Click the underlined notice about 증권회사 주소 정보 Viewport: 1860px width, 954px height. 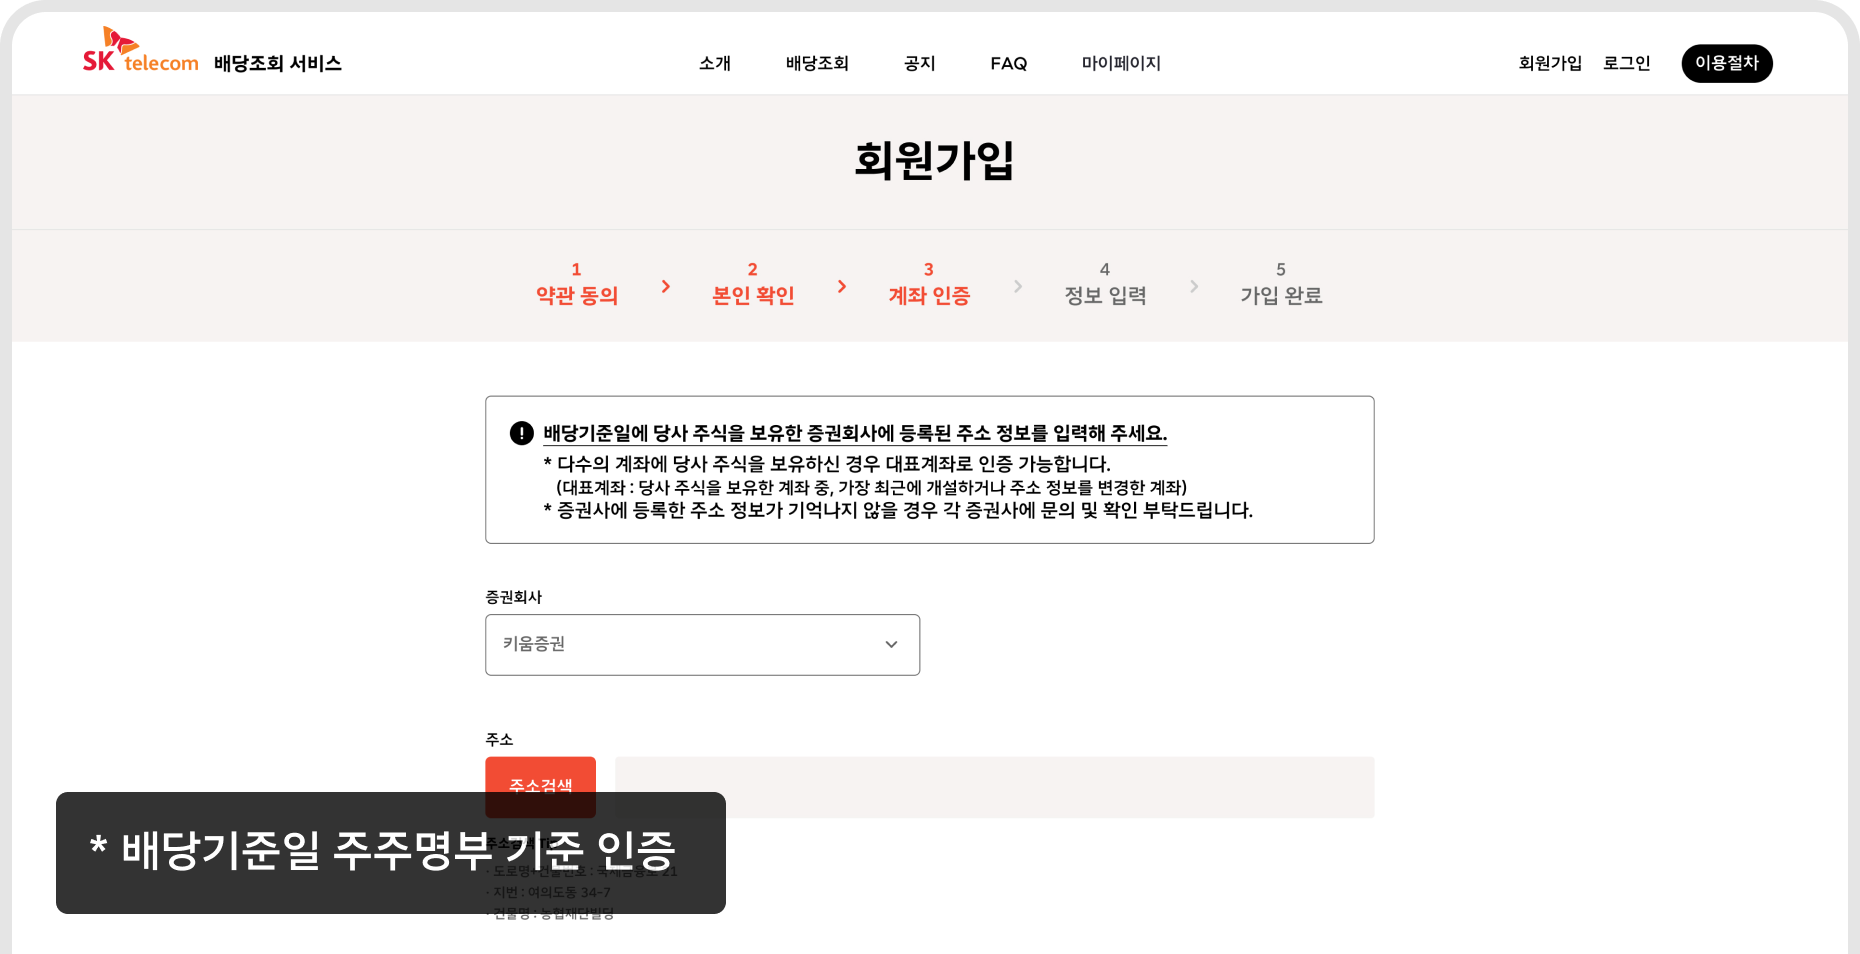click(855, 433)
